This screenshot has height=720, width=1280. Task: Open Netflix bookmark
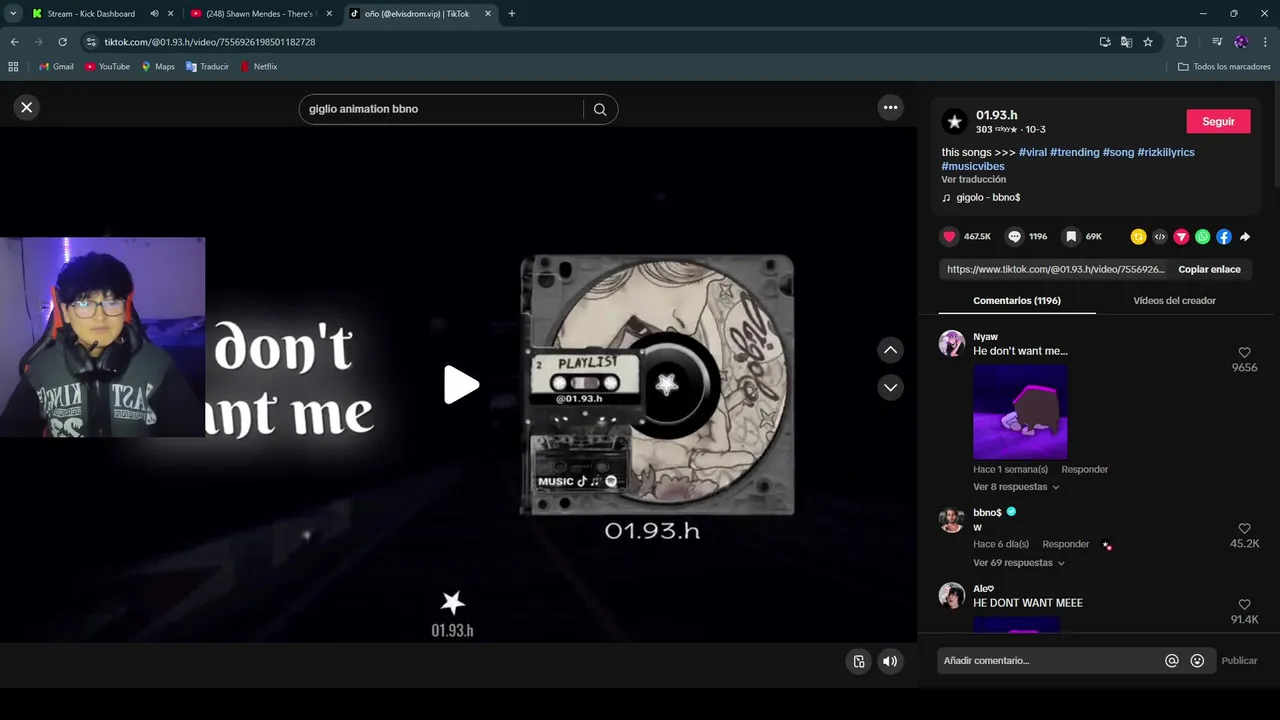click(258, 67)
